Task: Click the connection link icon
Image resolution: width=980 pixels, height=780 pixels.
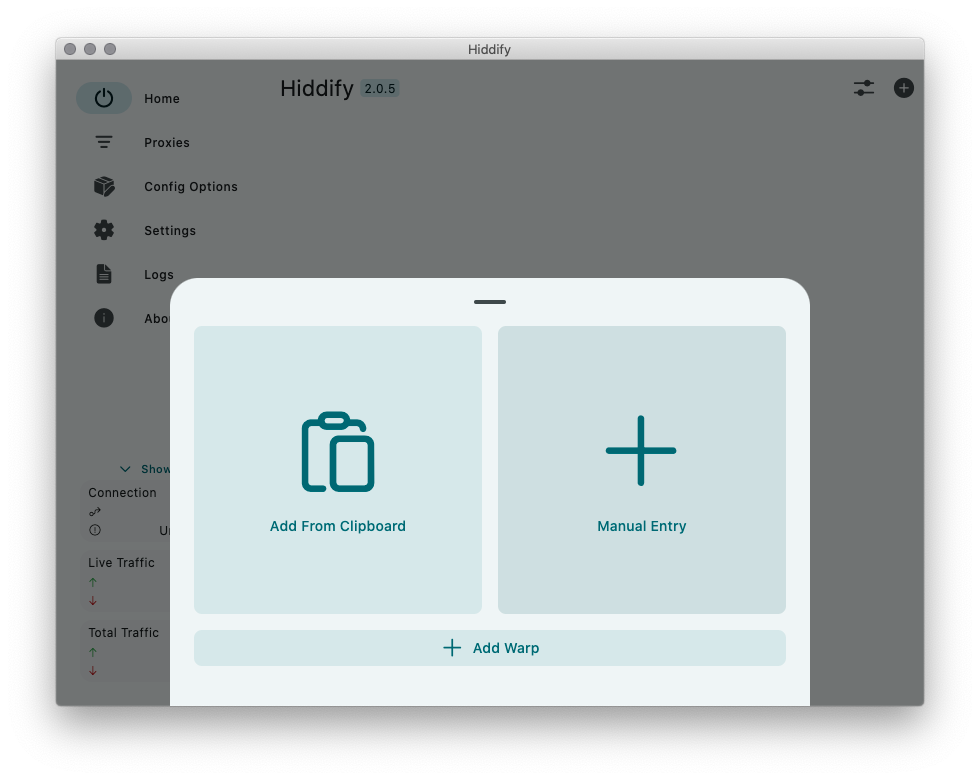Action: tap(94, 512)
